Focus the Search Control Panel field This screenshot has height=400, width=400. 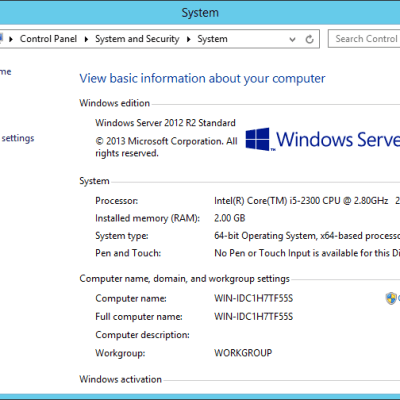(364, 39)
